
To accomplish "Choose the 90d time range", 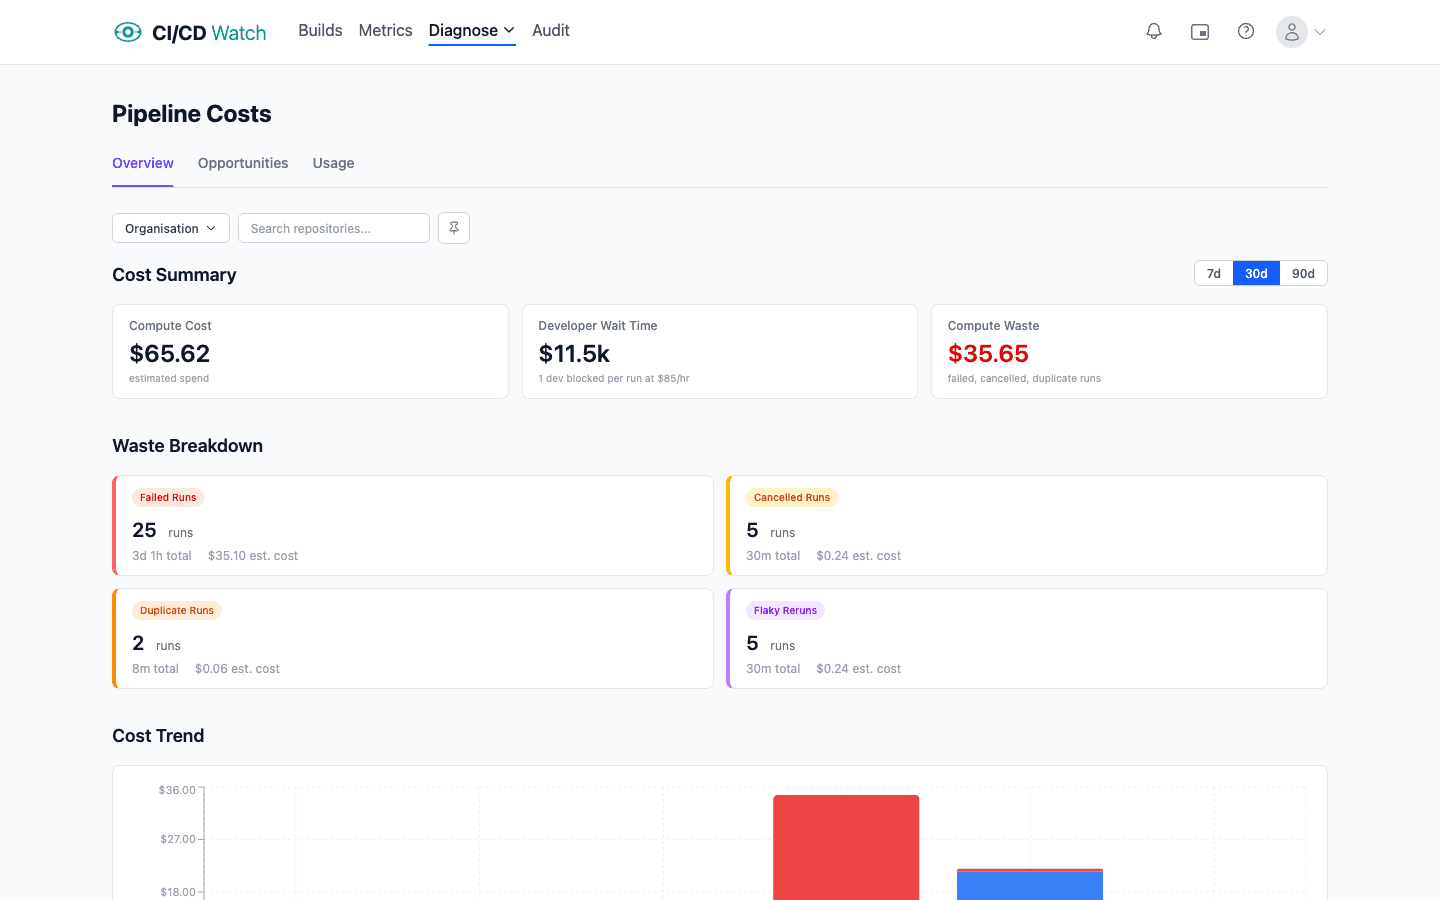I will pos(1303,273).
